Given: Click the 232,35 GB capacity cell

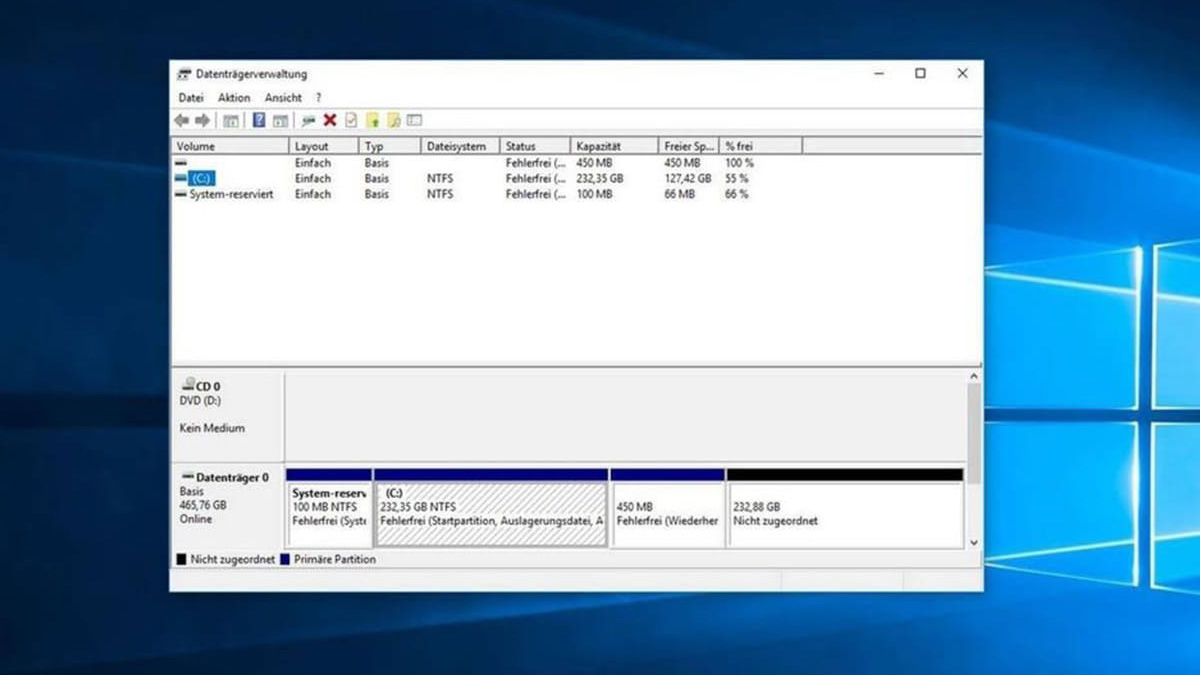Looking at the screenshot, I should [600, 178].
